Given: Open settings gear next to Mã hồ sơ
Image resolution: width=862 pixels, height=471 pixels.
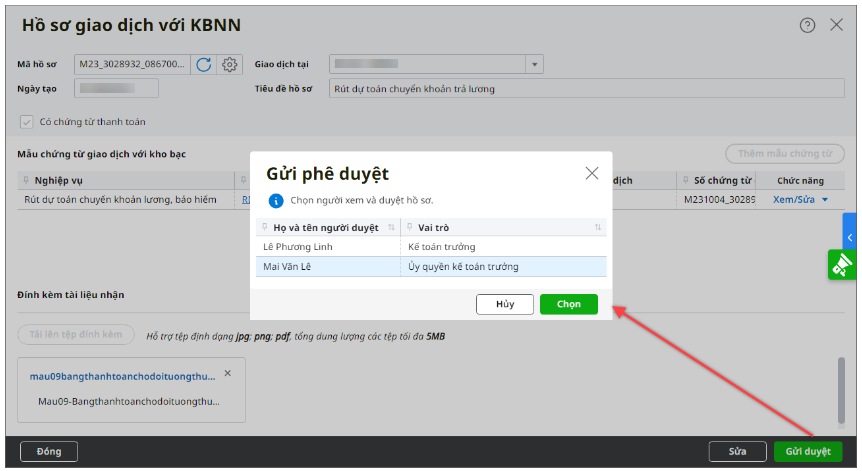Looking at the screenshot, I should tap(229, 64).
